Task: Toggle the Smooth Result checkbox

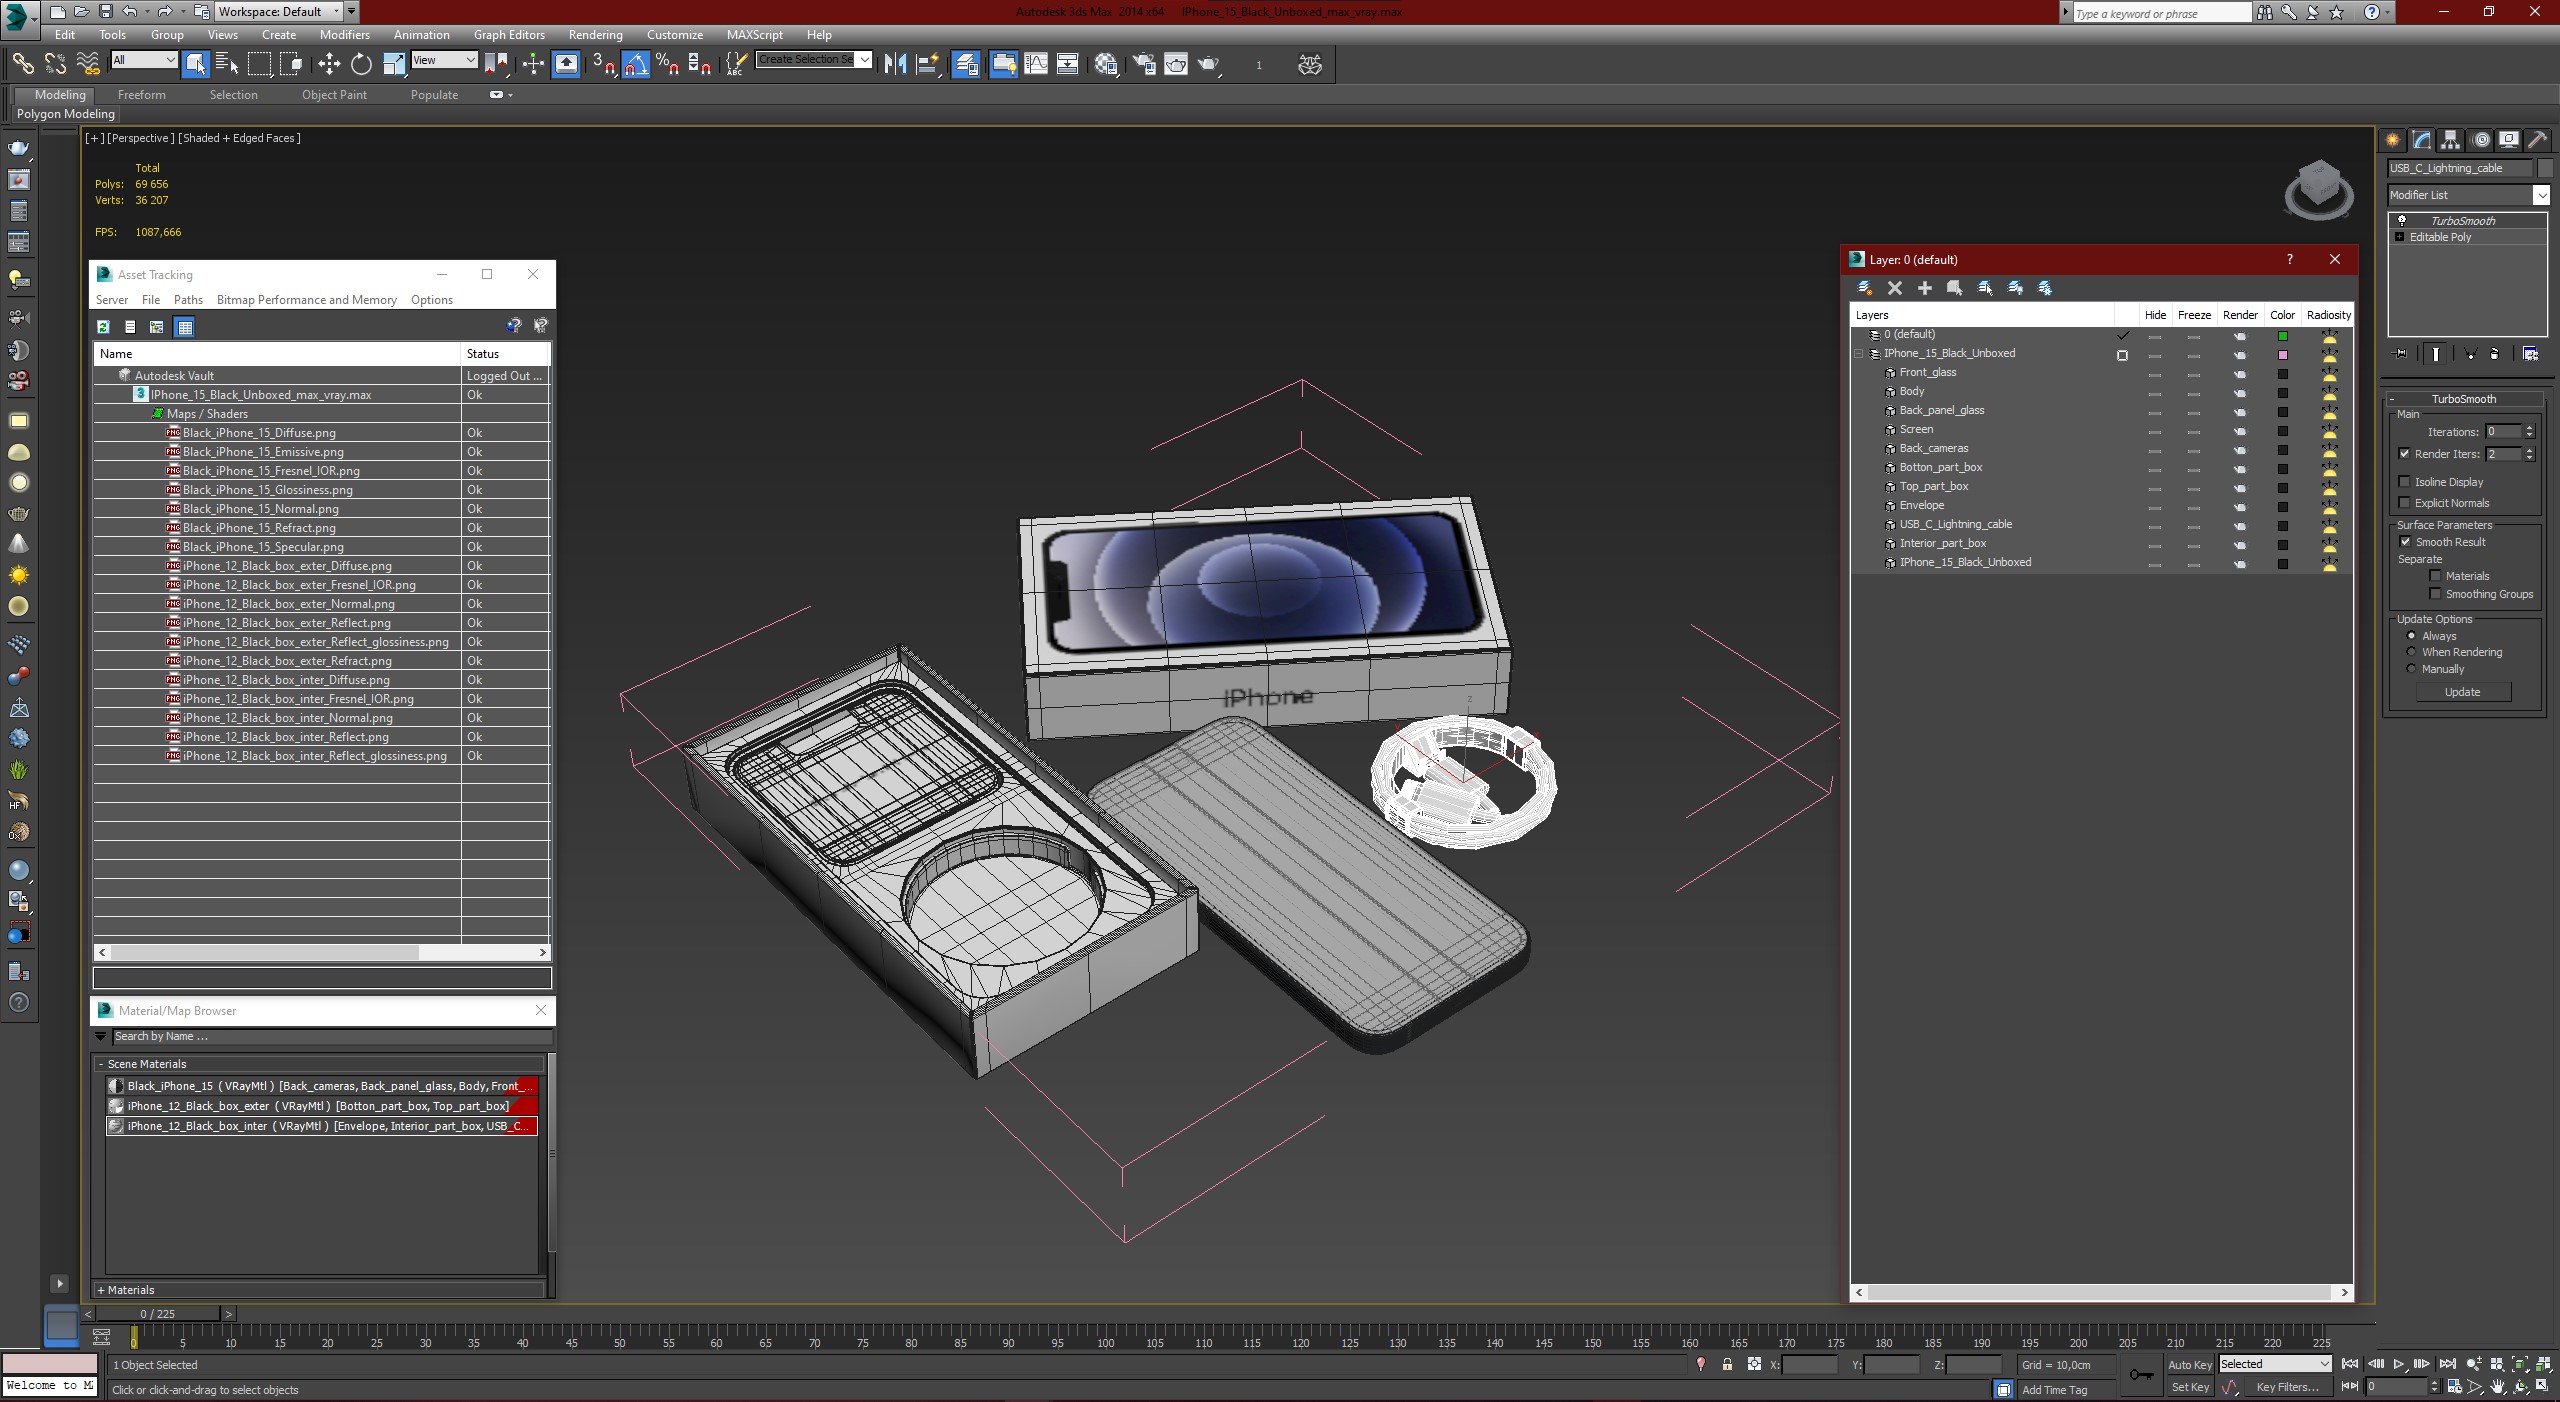Action: click(x=2405, y=542)
